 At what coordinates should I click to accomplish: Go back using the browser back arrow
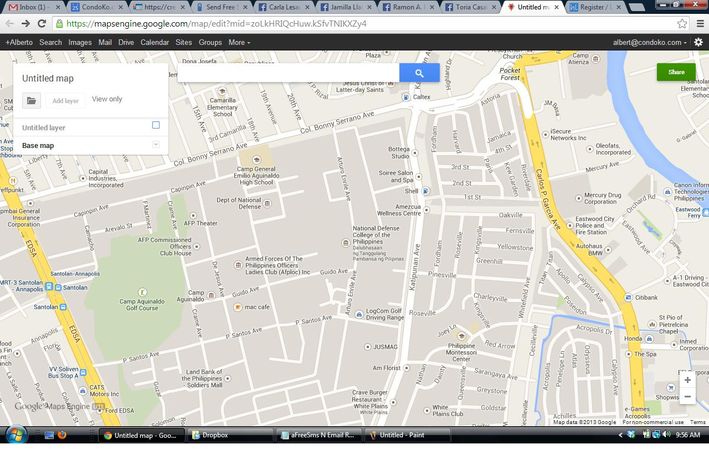[x=9, y=24]
